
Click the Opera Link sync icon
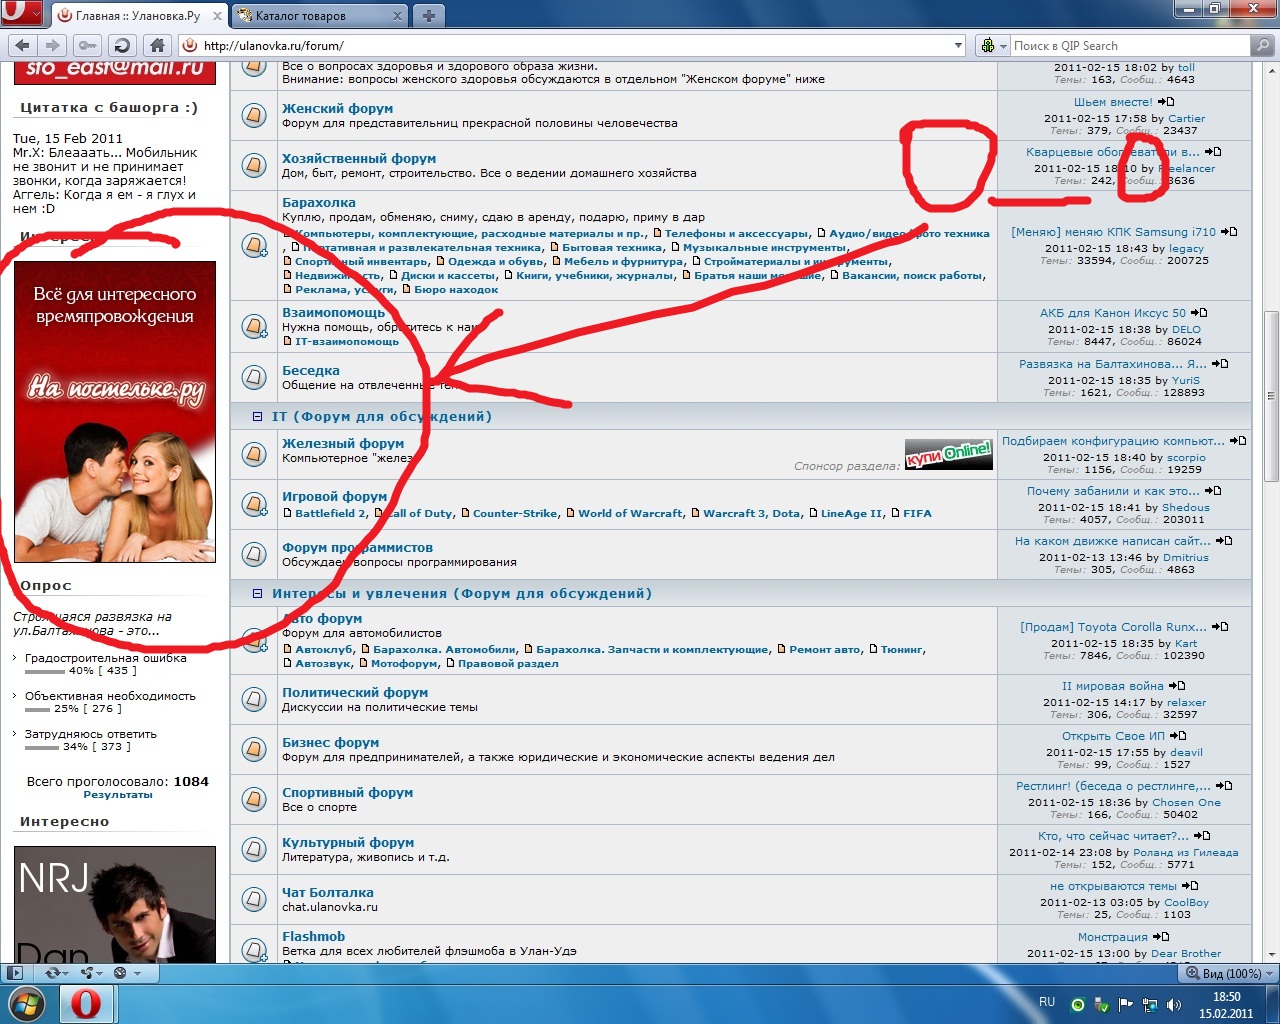[x=52, y=972]
